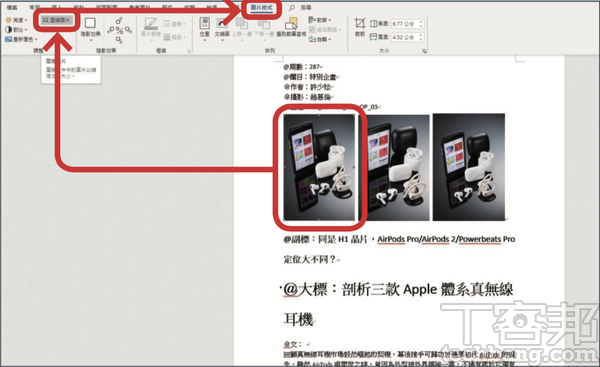Viewport: 600px width, 367px height.
Task: Click the word 'Powerbeats' in the subtitle
Action: click(480, 240)
